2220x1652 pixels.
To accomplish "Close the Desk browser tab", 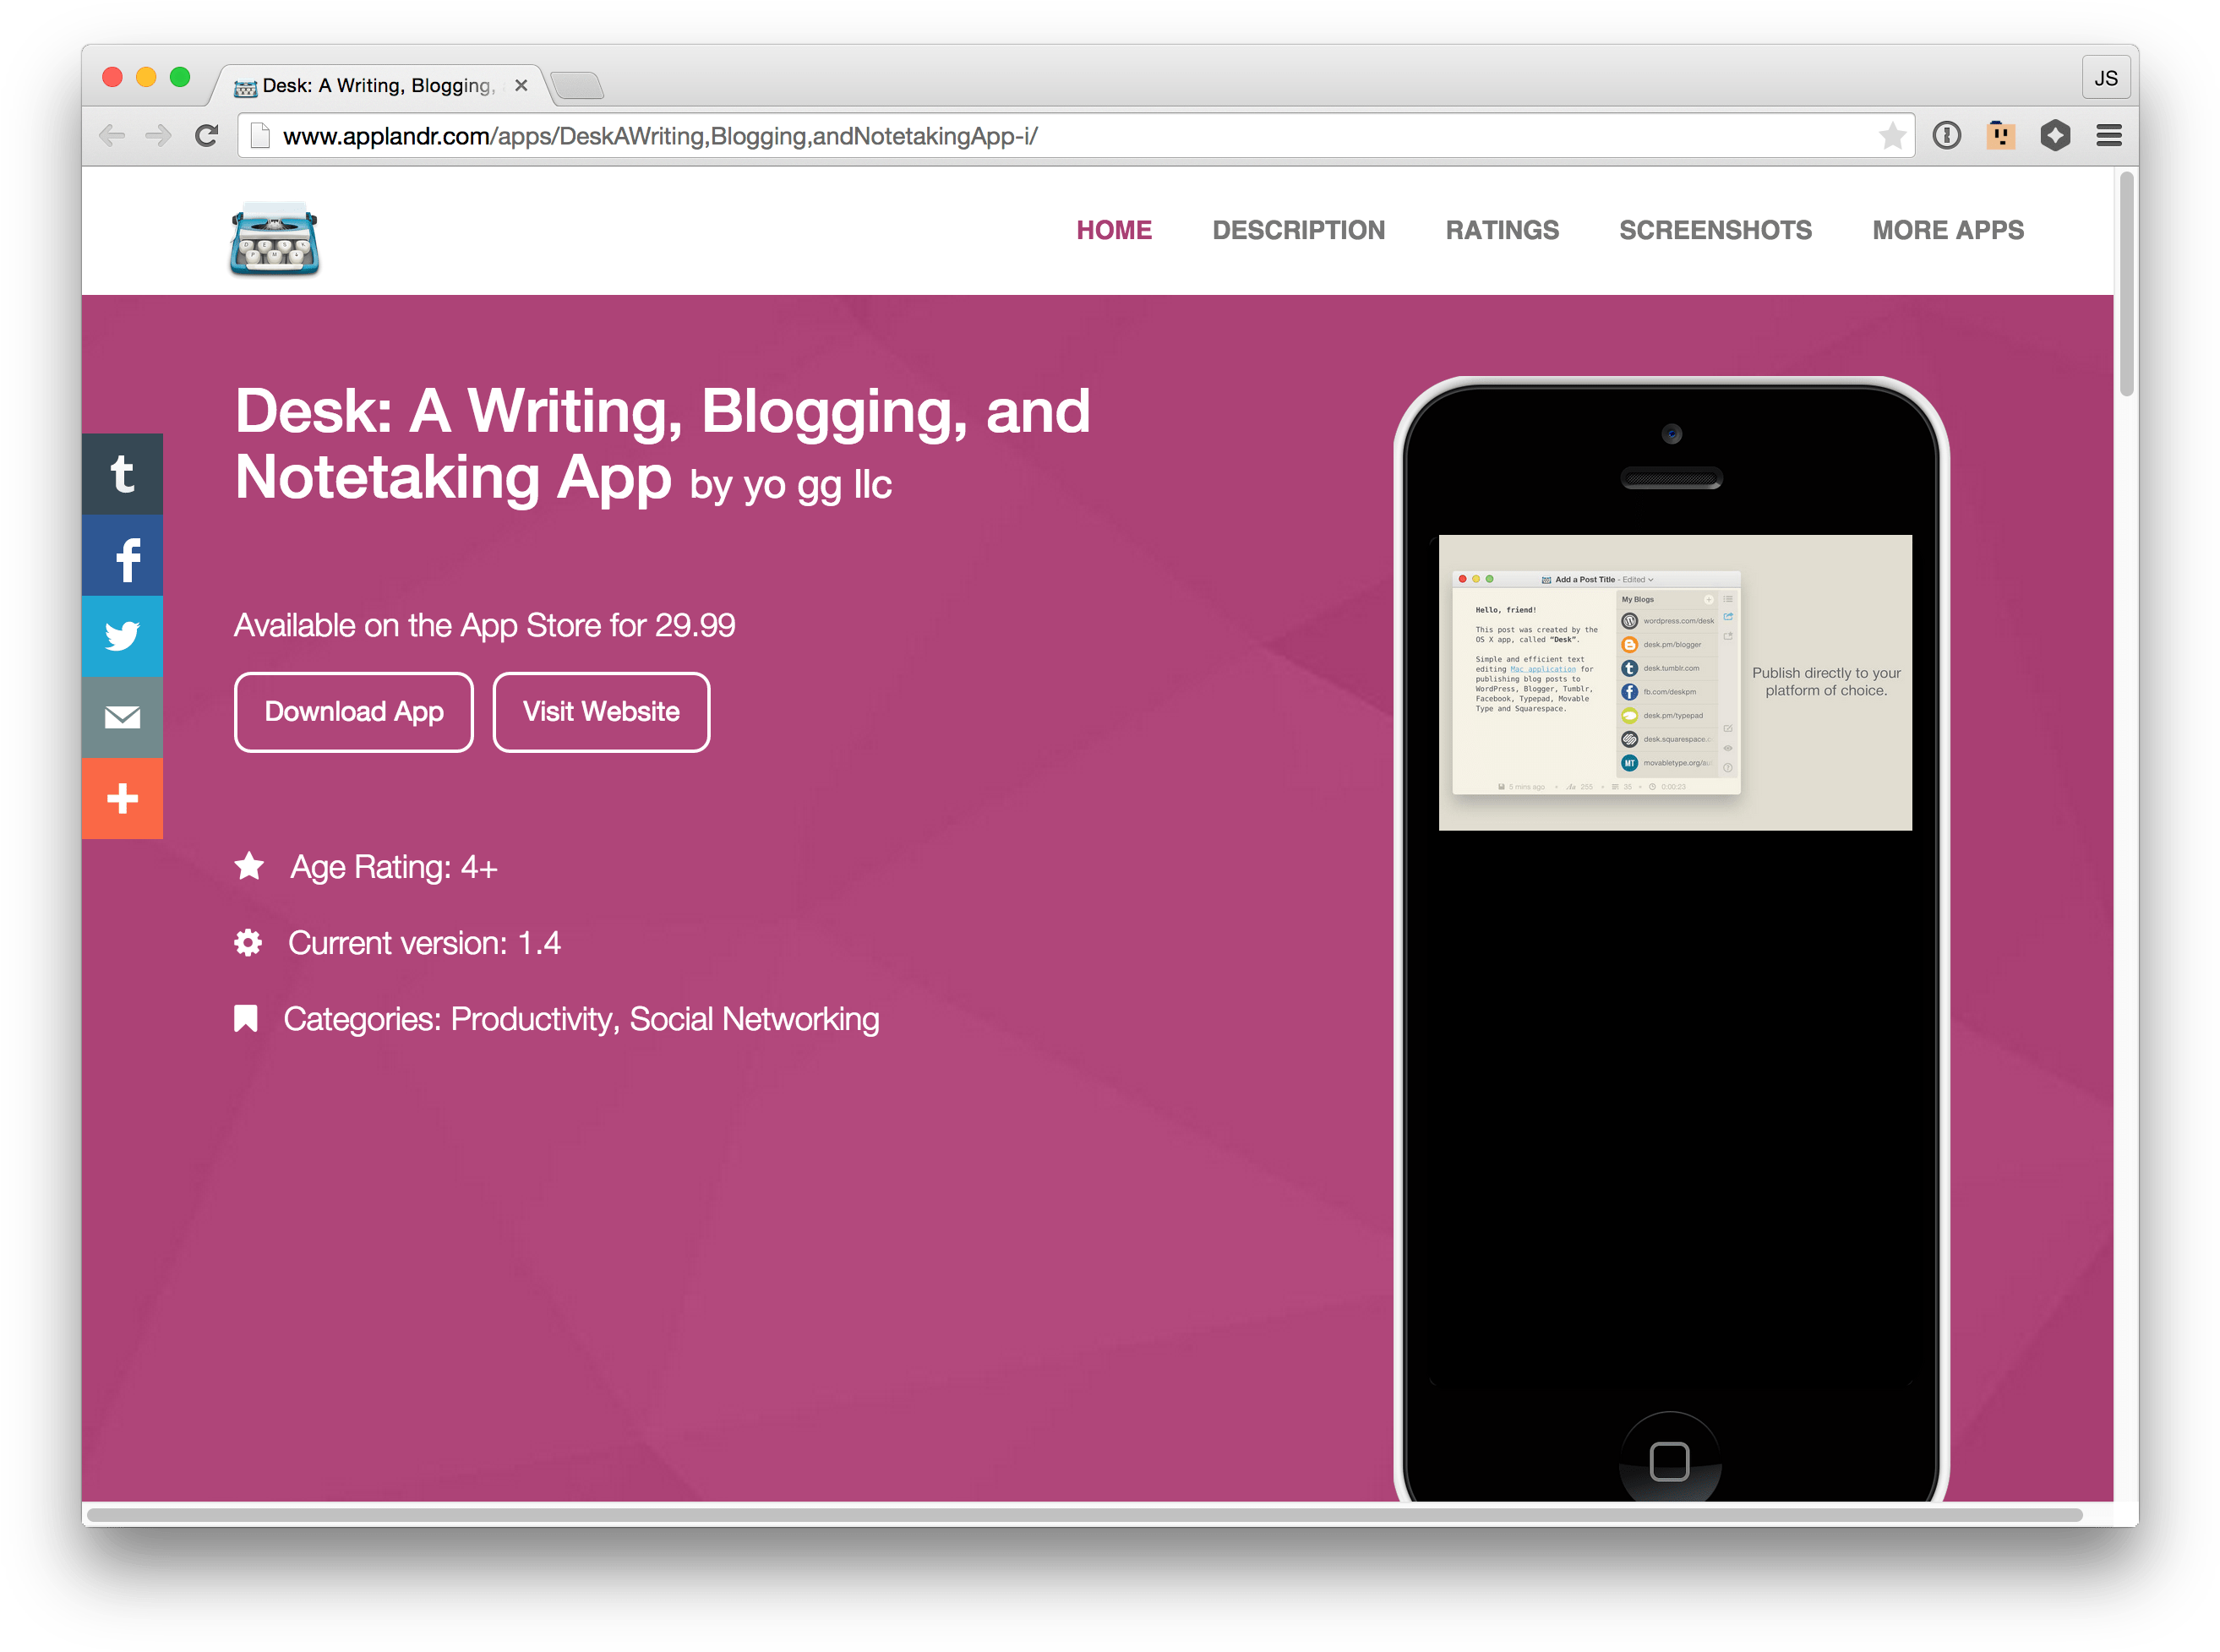I will point(521,86).
